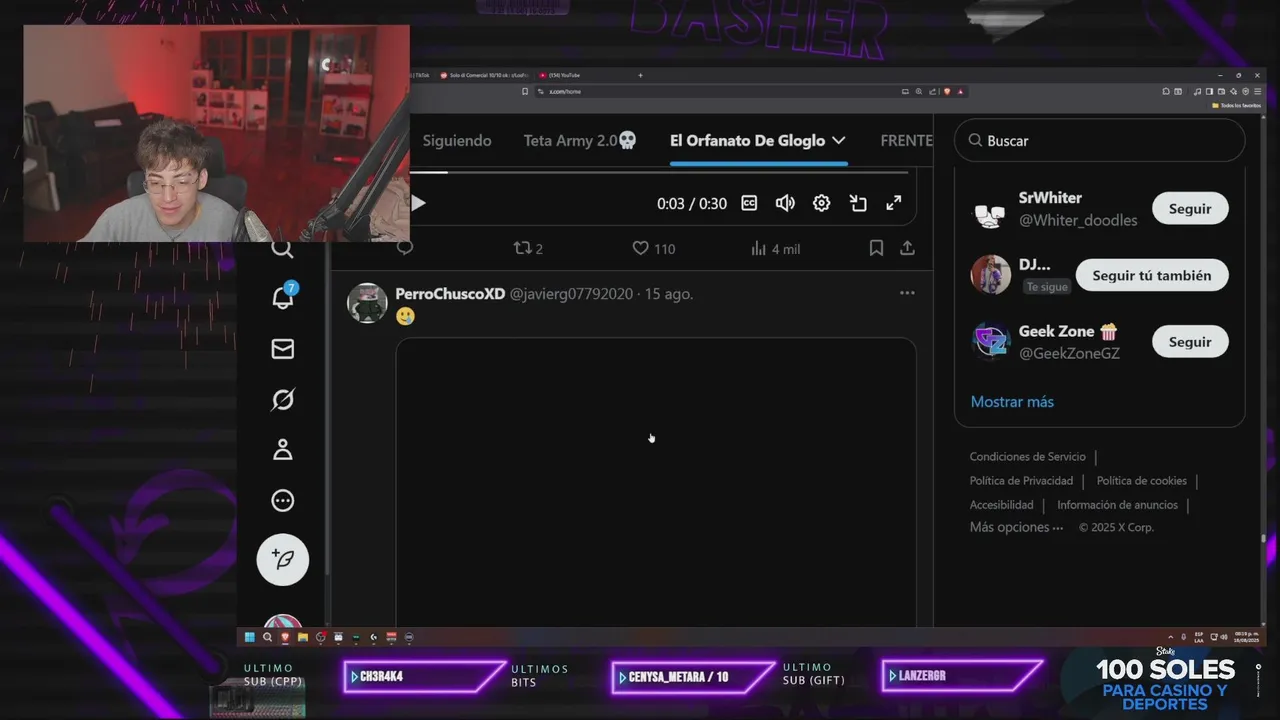
Task: Open notifications bell with 7 badge
Action: (x=283, y=296)
